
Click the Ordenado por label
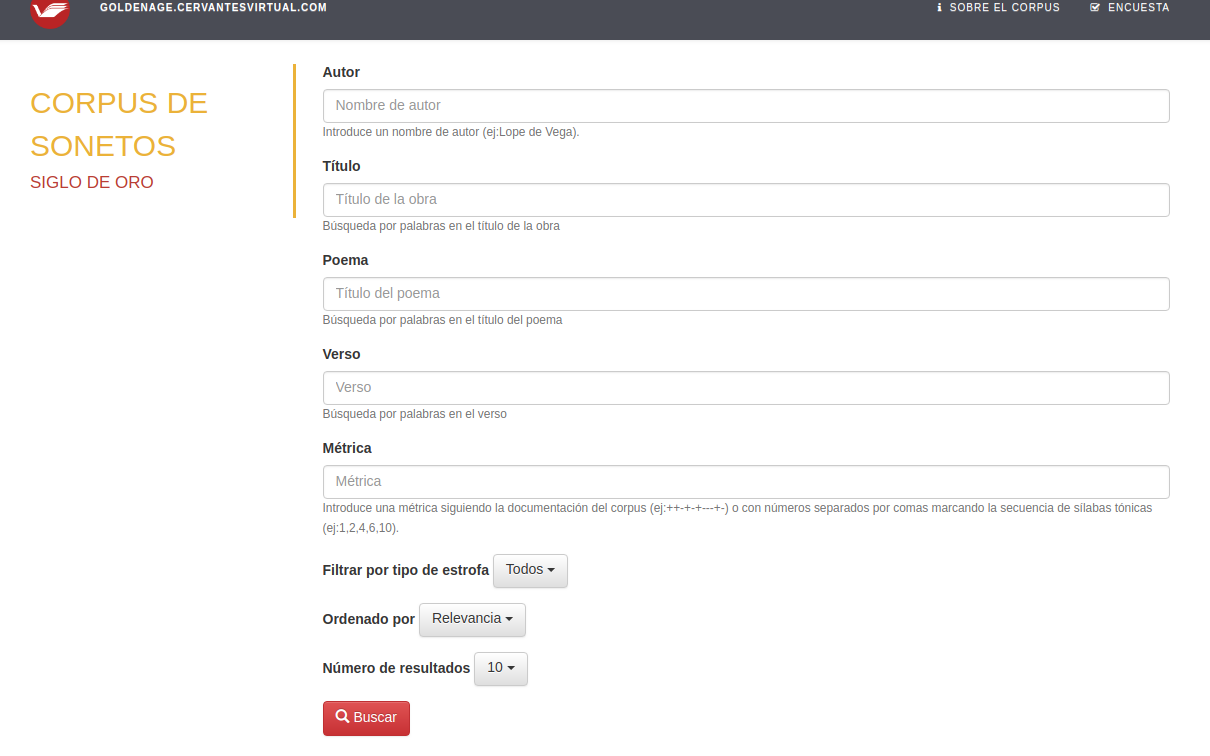coord(369,619)
